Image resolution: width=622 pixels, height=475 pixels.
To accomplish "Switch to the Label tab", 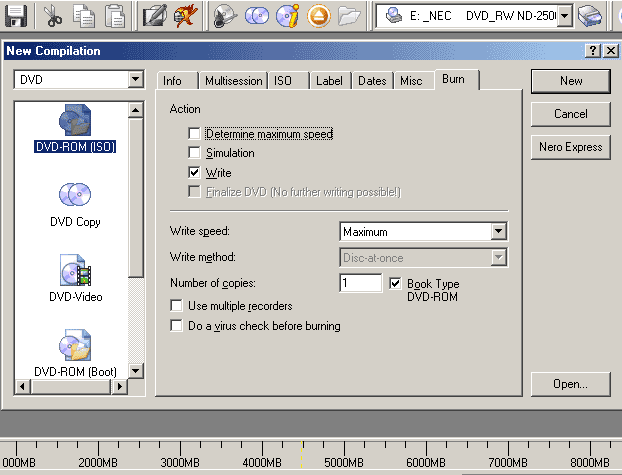I will pyautogui.click(x=331, y=81).
